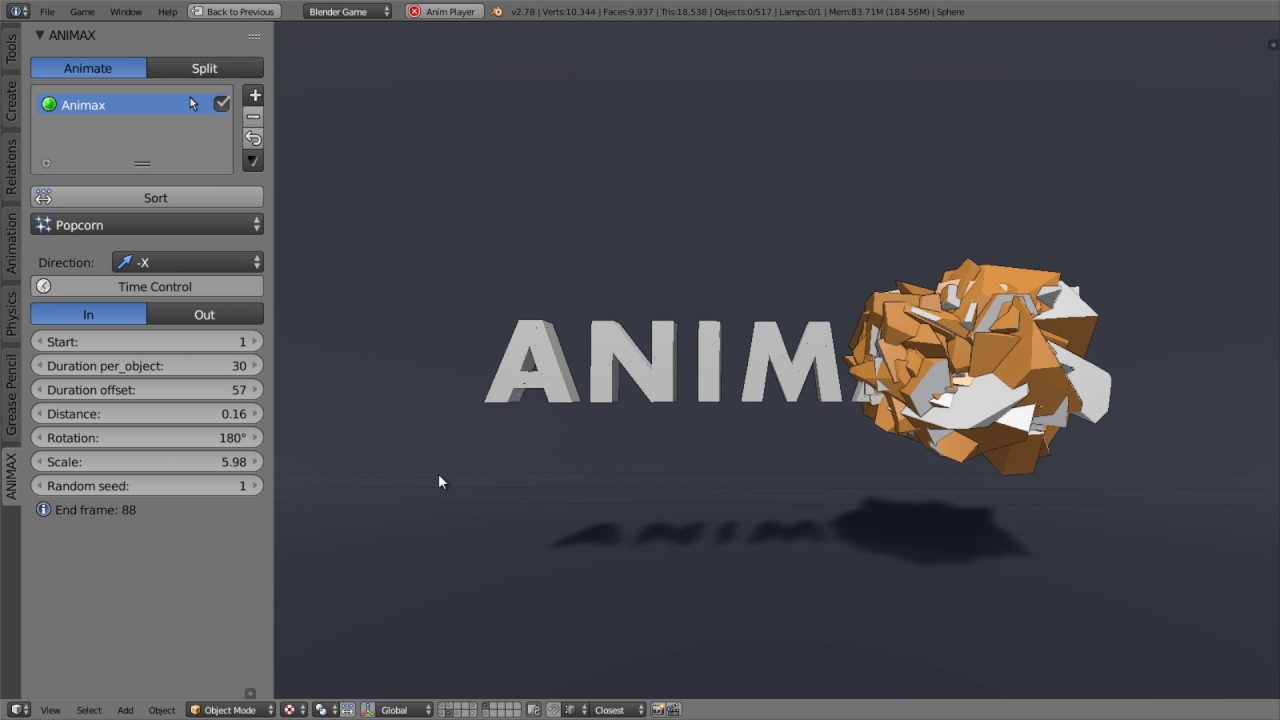This screenshot has height=720, width=1280.
Task: Open the File menu
Action: pyautogui.click(x=47, y=12)
